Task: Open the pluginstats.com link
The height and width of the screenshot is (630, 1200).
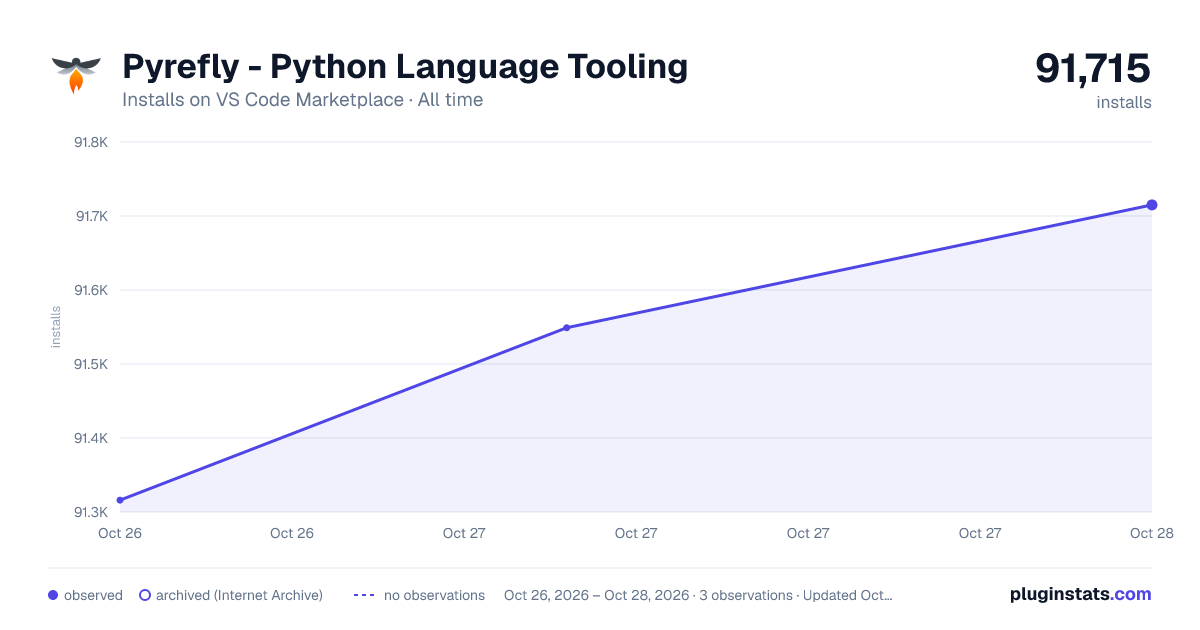Action: pyautogui.click(x=1081, y=594)
